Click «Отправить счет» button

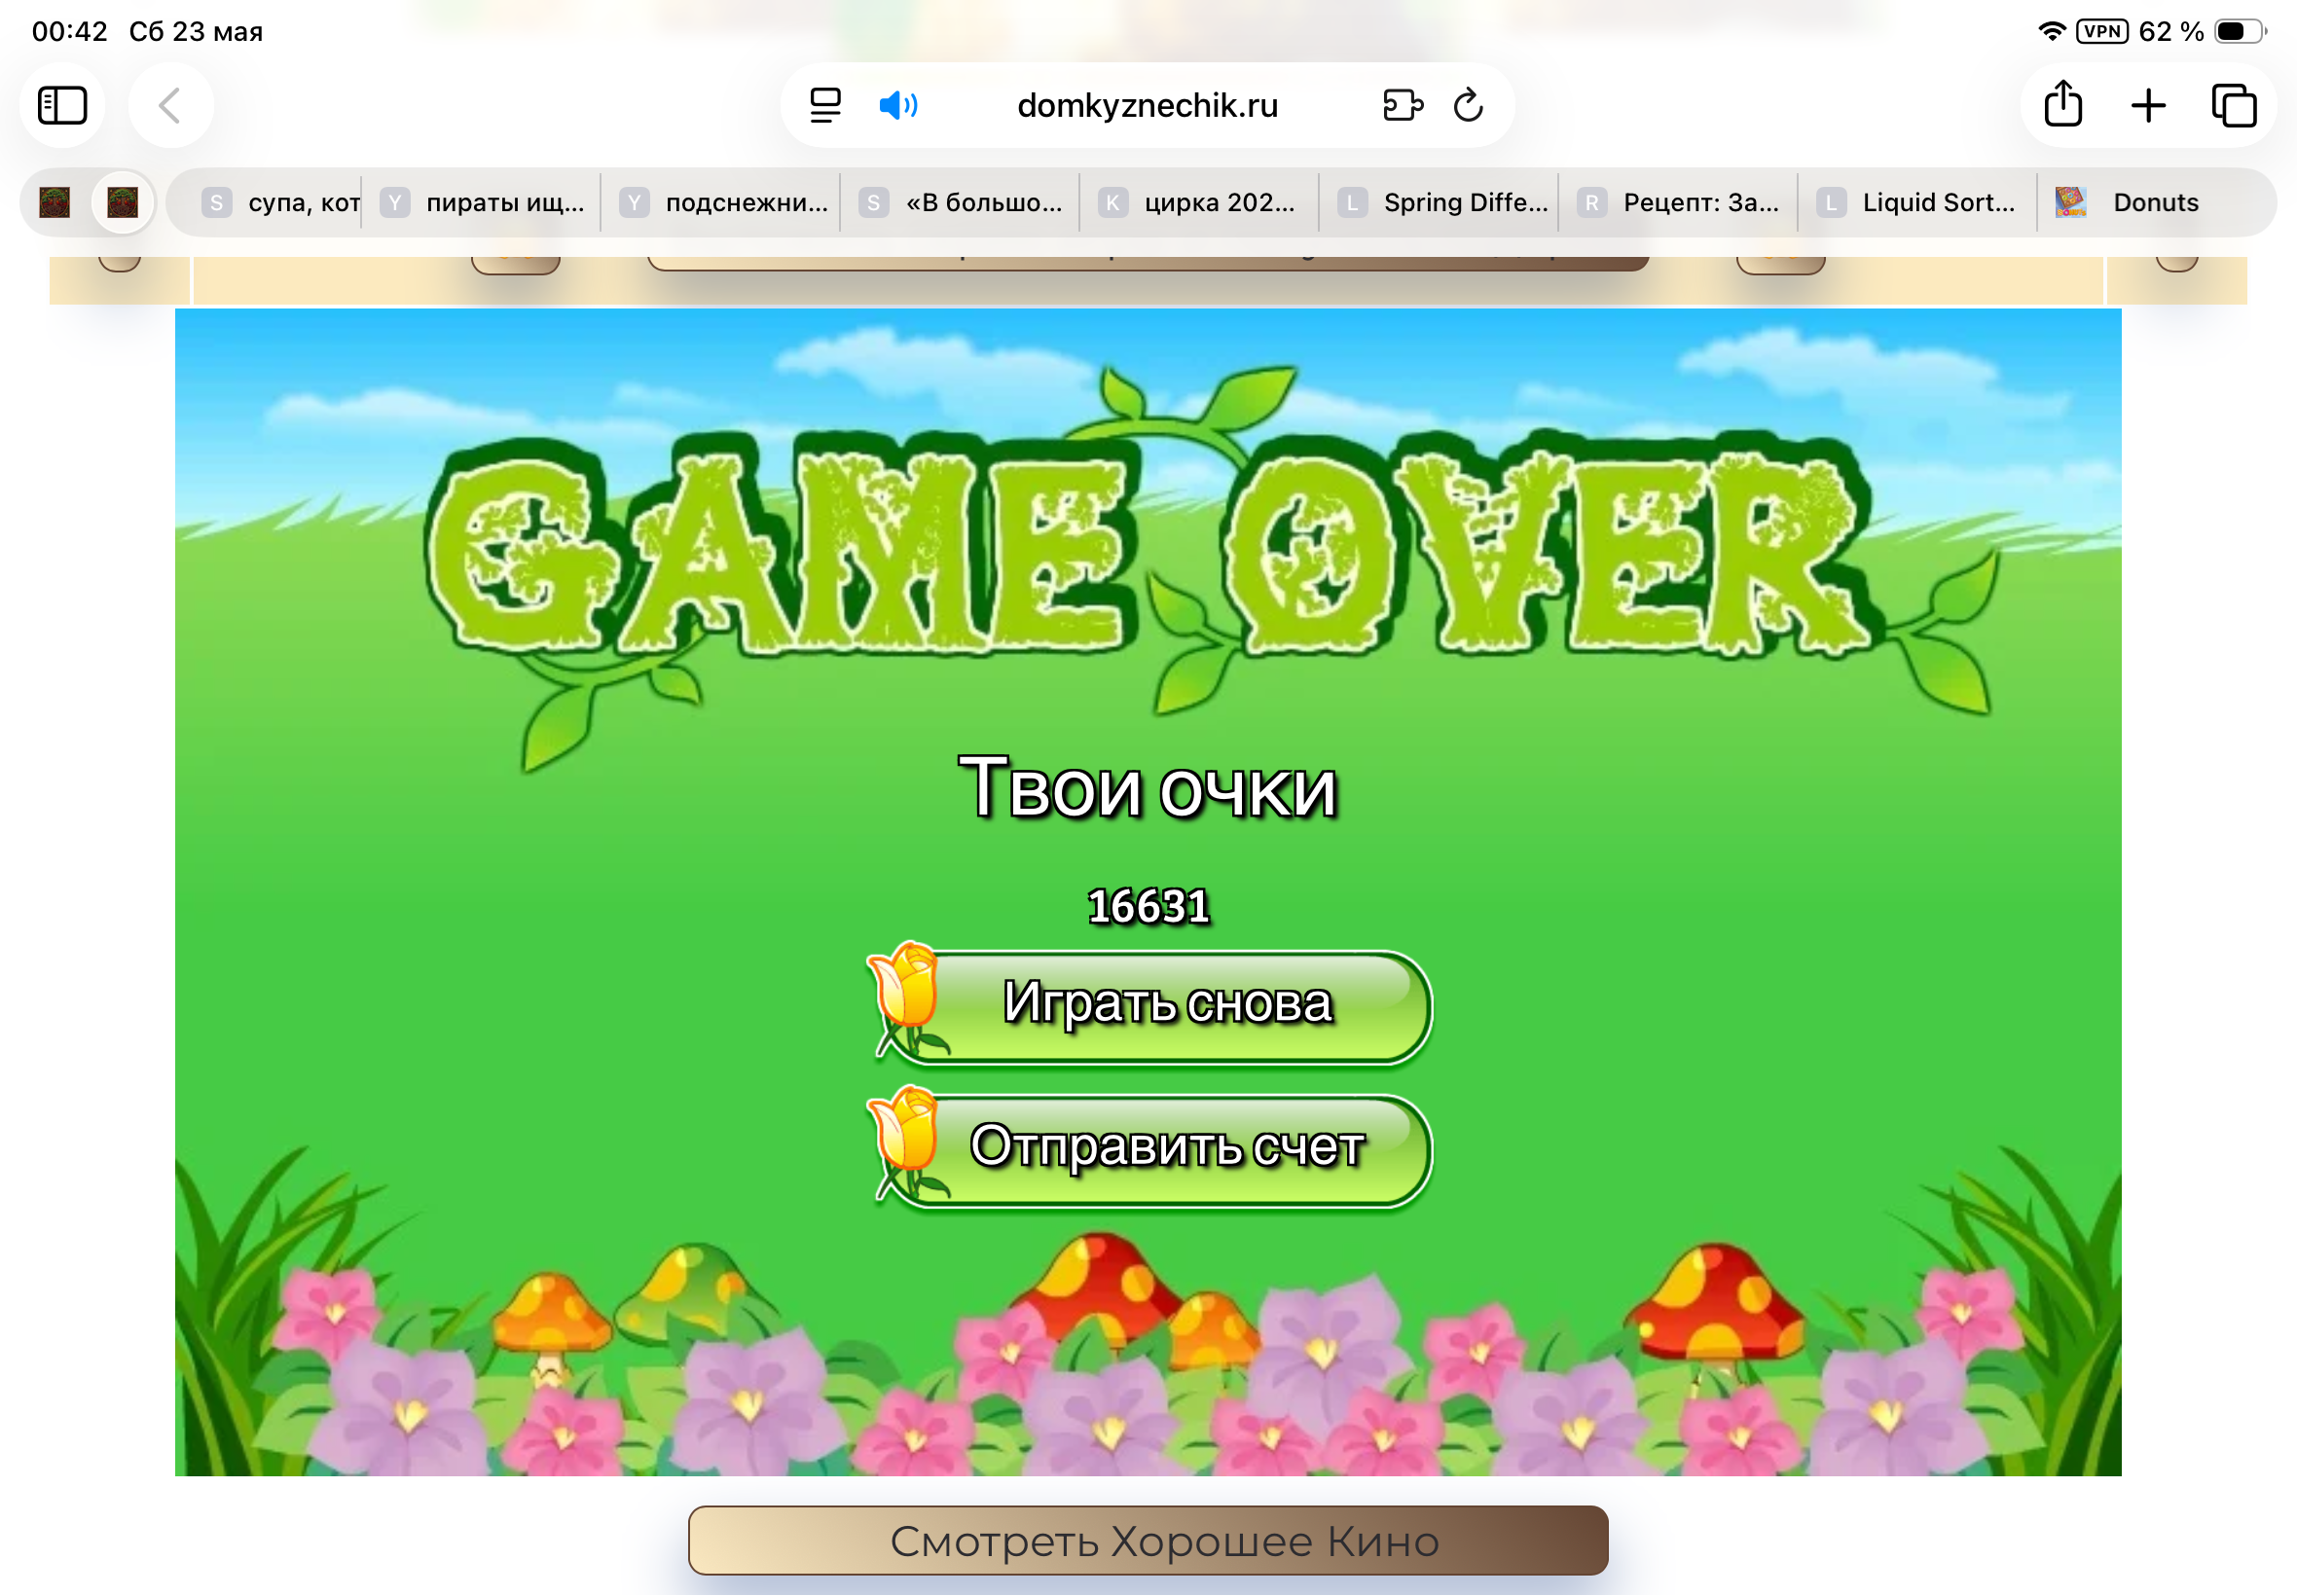tap(1150, 1148)
